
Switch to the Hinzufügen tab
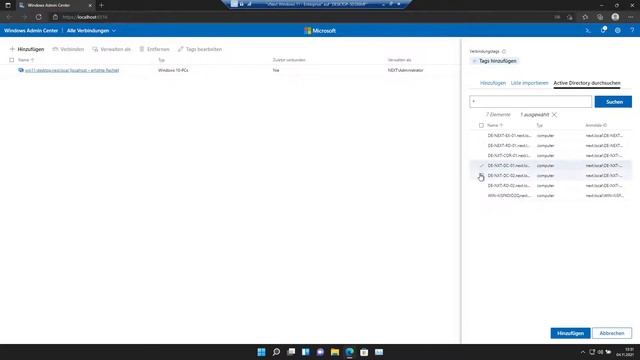point(493,83)
